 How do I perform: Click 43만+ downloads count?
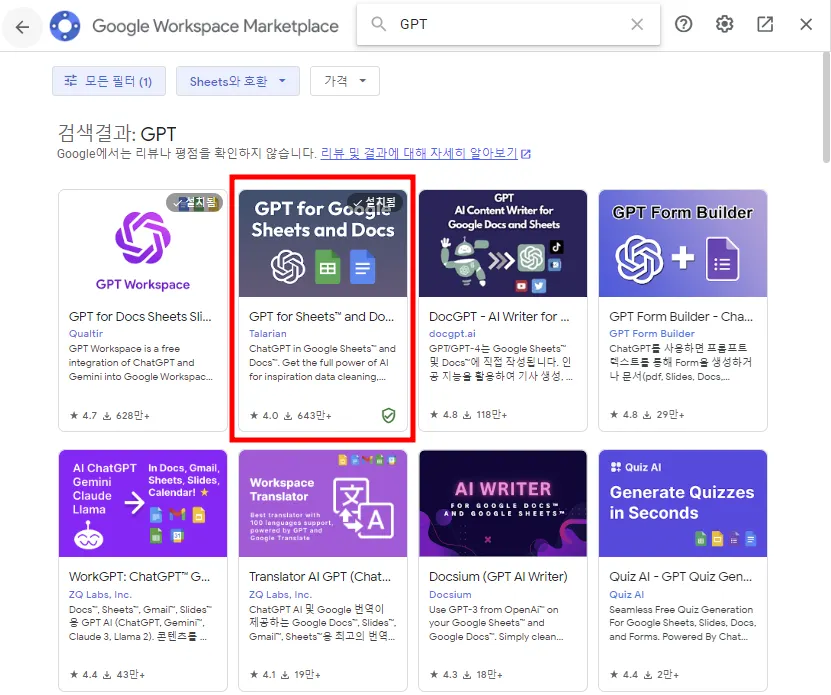(124, 675)
